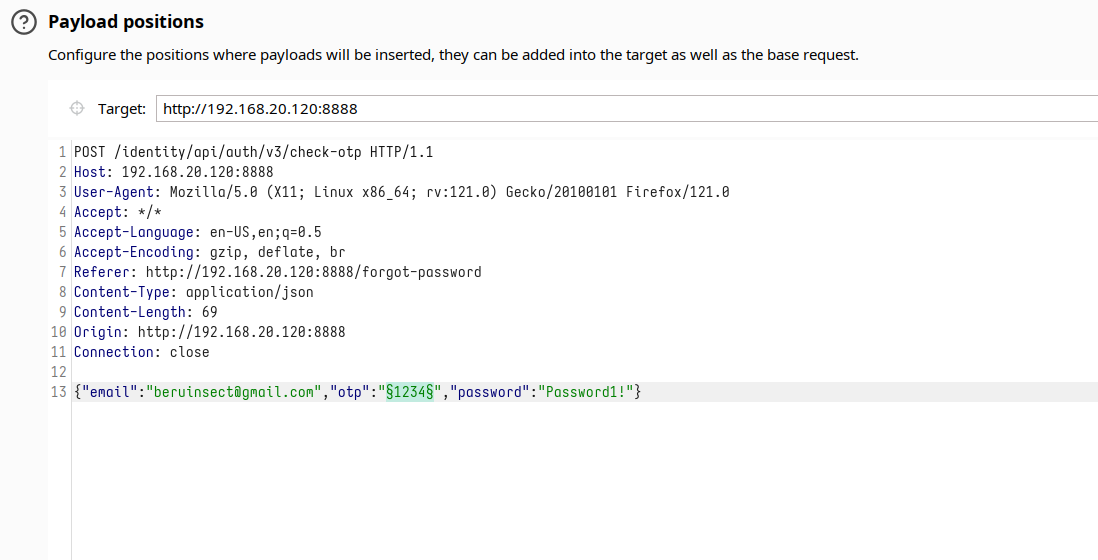The width and height of the screenshot is (1098, 560).
Task: Click the crosshair icon beside Target
Action: pos(77,109)
